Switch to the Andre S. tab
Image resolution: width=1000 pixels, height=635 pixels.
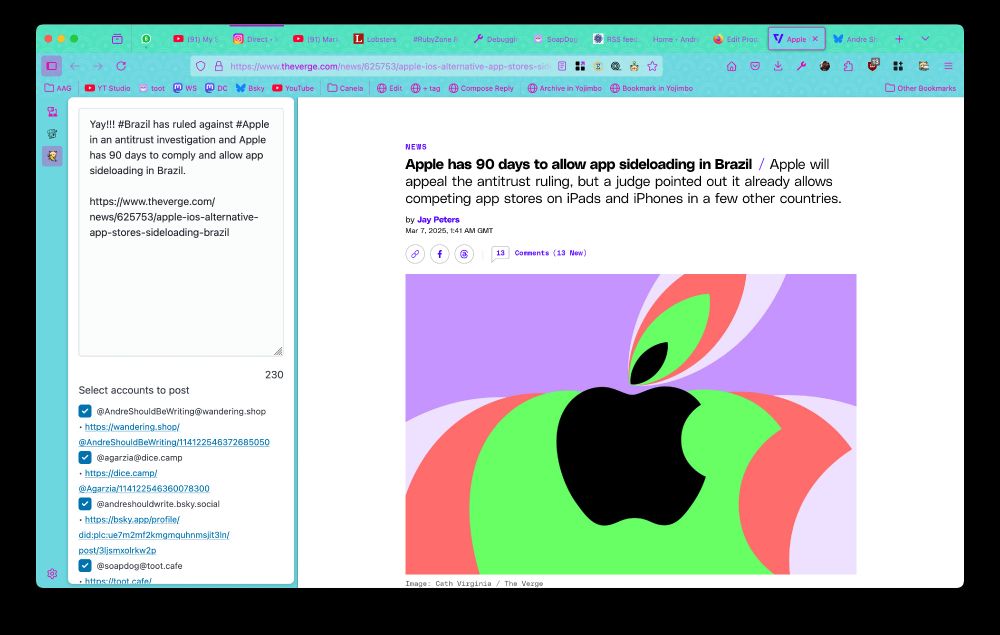coord(858,39)
